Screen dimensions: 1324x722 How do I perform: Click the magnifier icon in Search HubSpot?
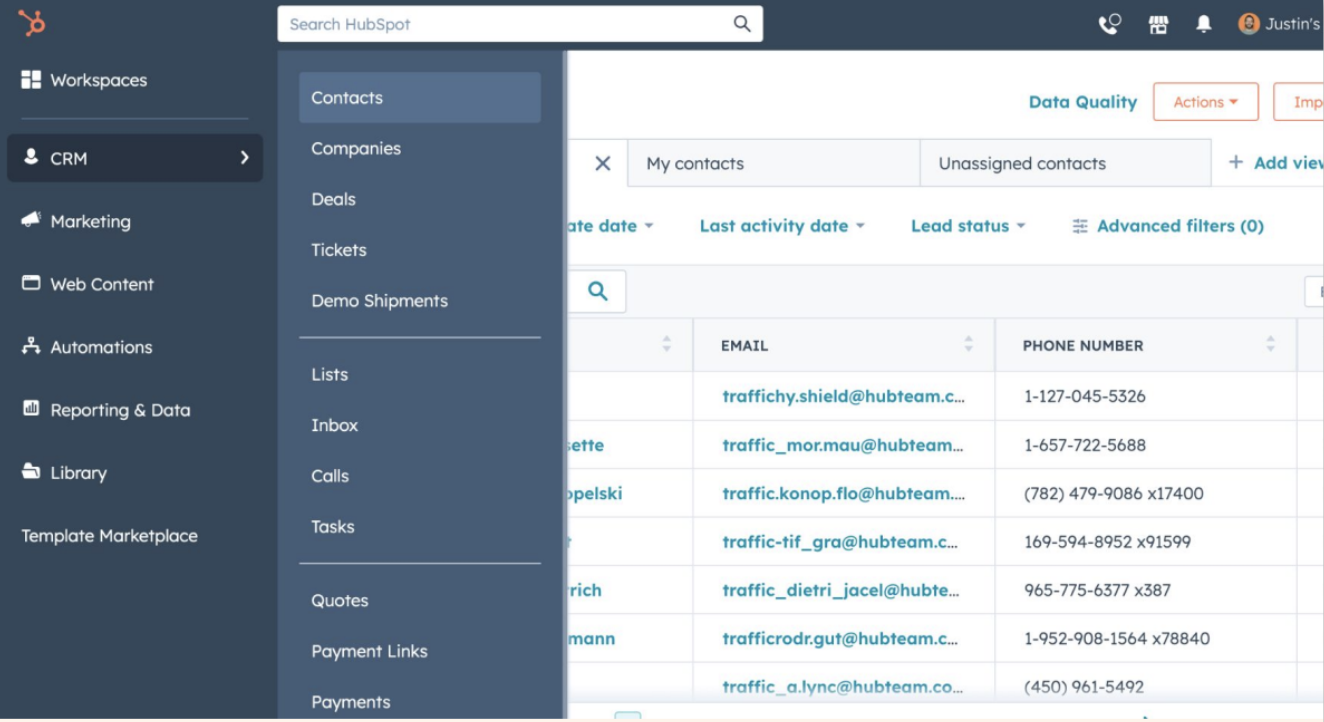(742, 23)
